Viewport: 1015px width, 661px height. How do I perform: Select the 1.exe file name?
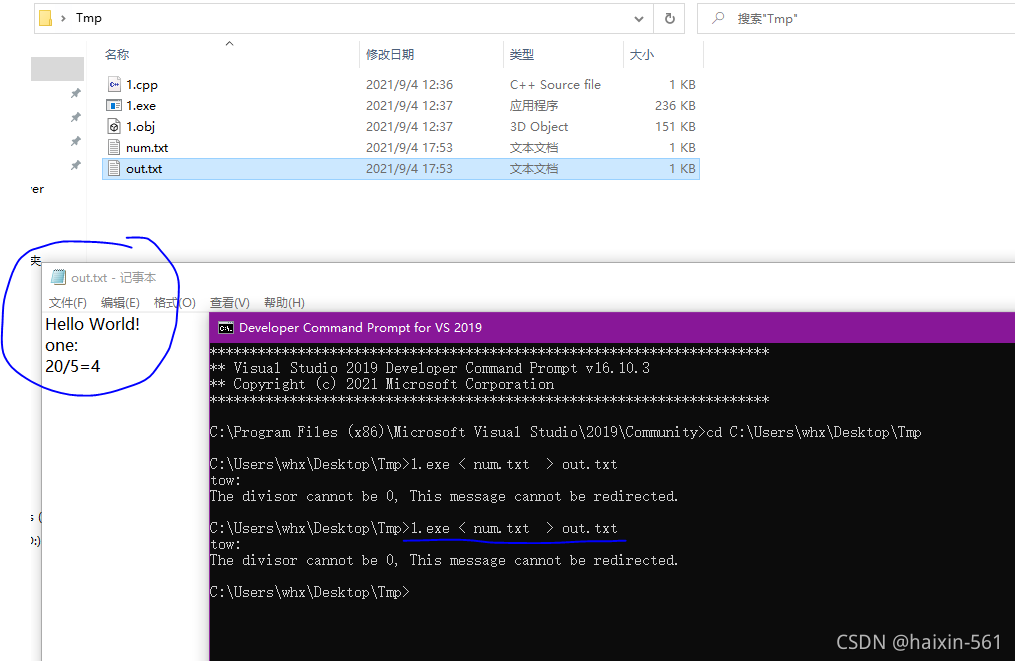click(140, 106)
